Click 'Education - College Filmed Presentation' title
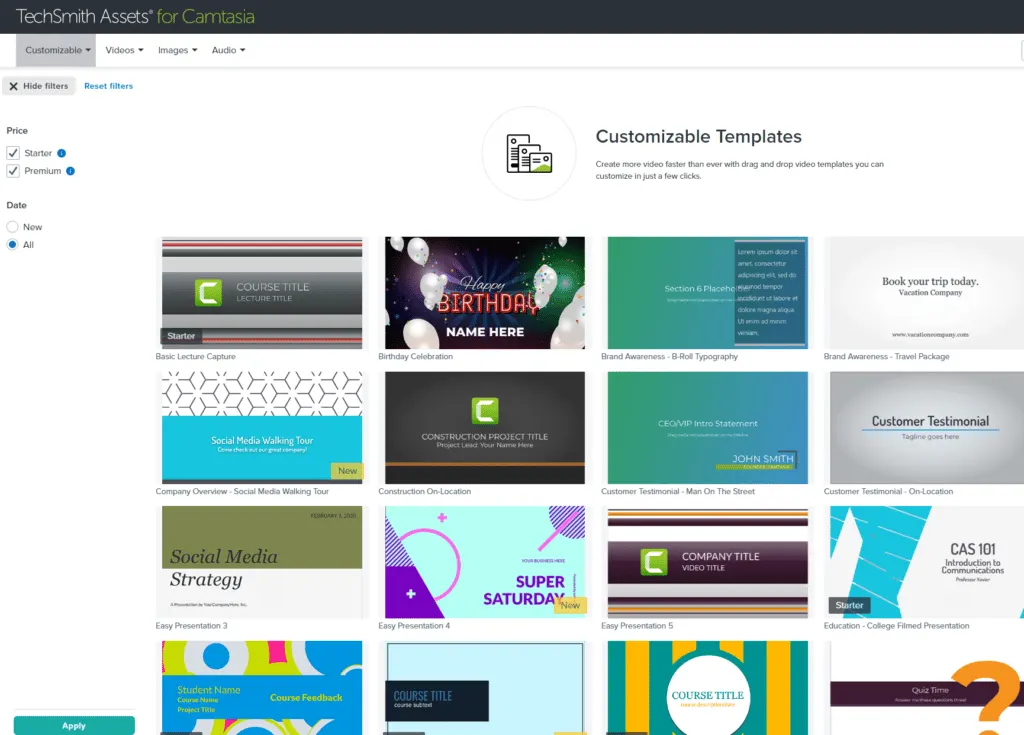Image resolution: width=1024 pixels, height=735 pixels. [896, 626]
